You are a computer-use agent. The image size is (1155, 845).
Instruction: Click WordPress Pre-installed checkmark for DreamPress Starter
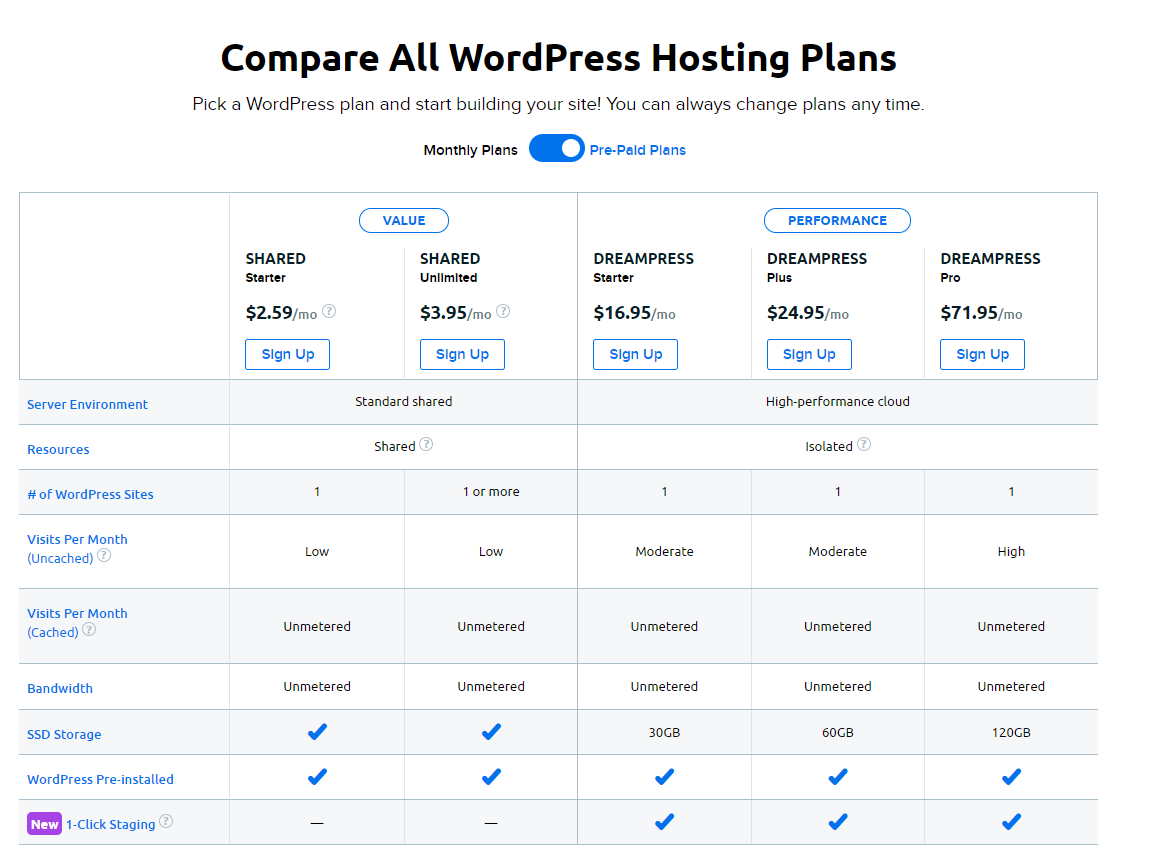pos(664,776)
